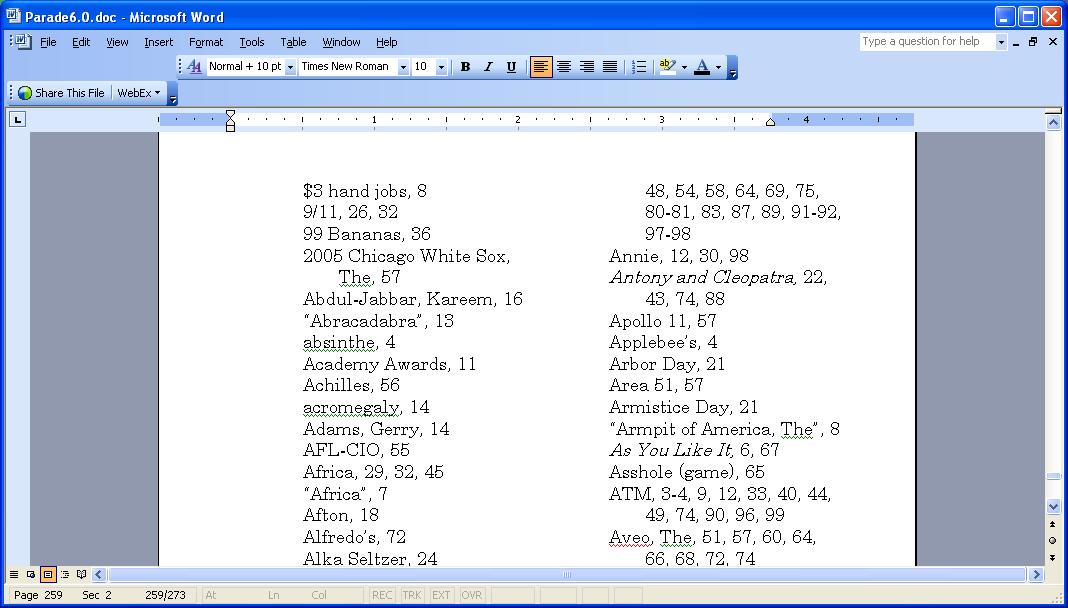This screenshot has width=1068, height=608.
Task: Click the Underline button
Action: pyautogui.click(x=511, y=67)
